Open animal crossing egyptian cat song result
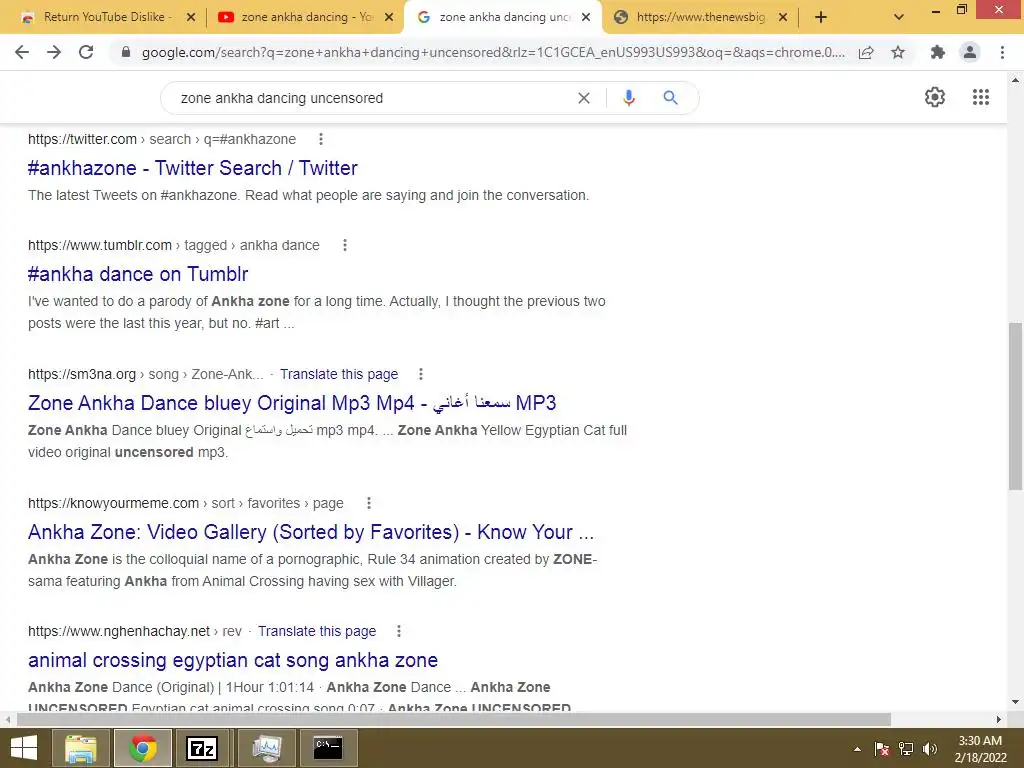The width and height of the screenshot is (1024, 768). [232, 660]
